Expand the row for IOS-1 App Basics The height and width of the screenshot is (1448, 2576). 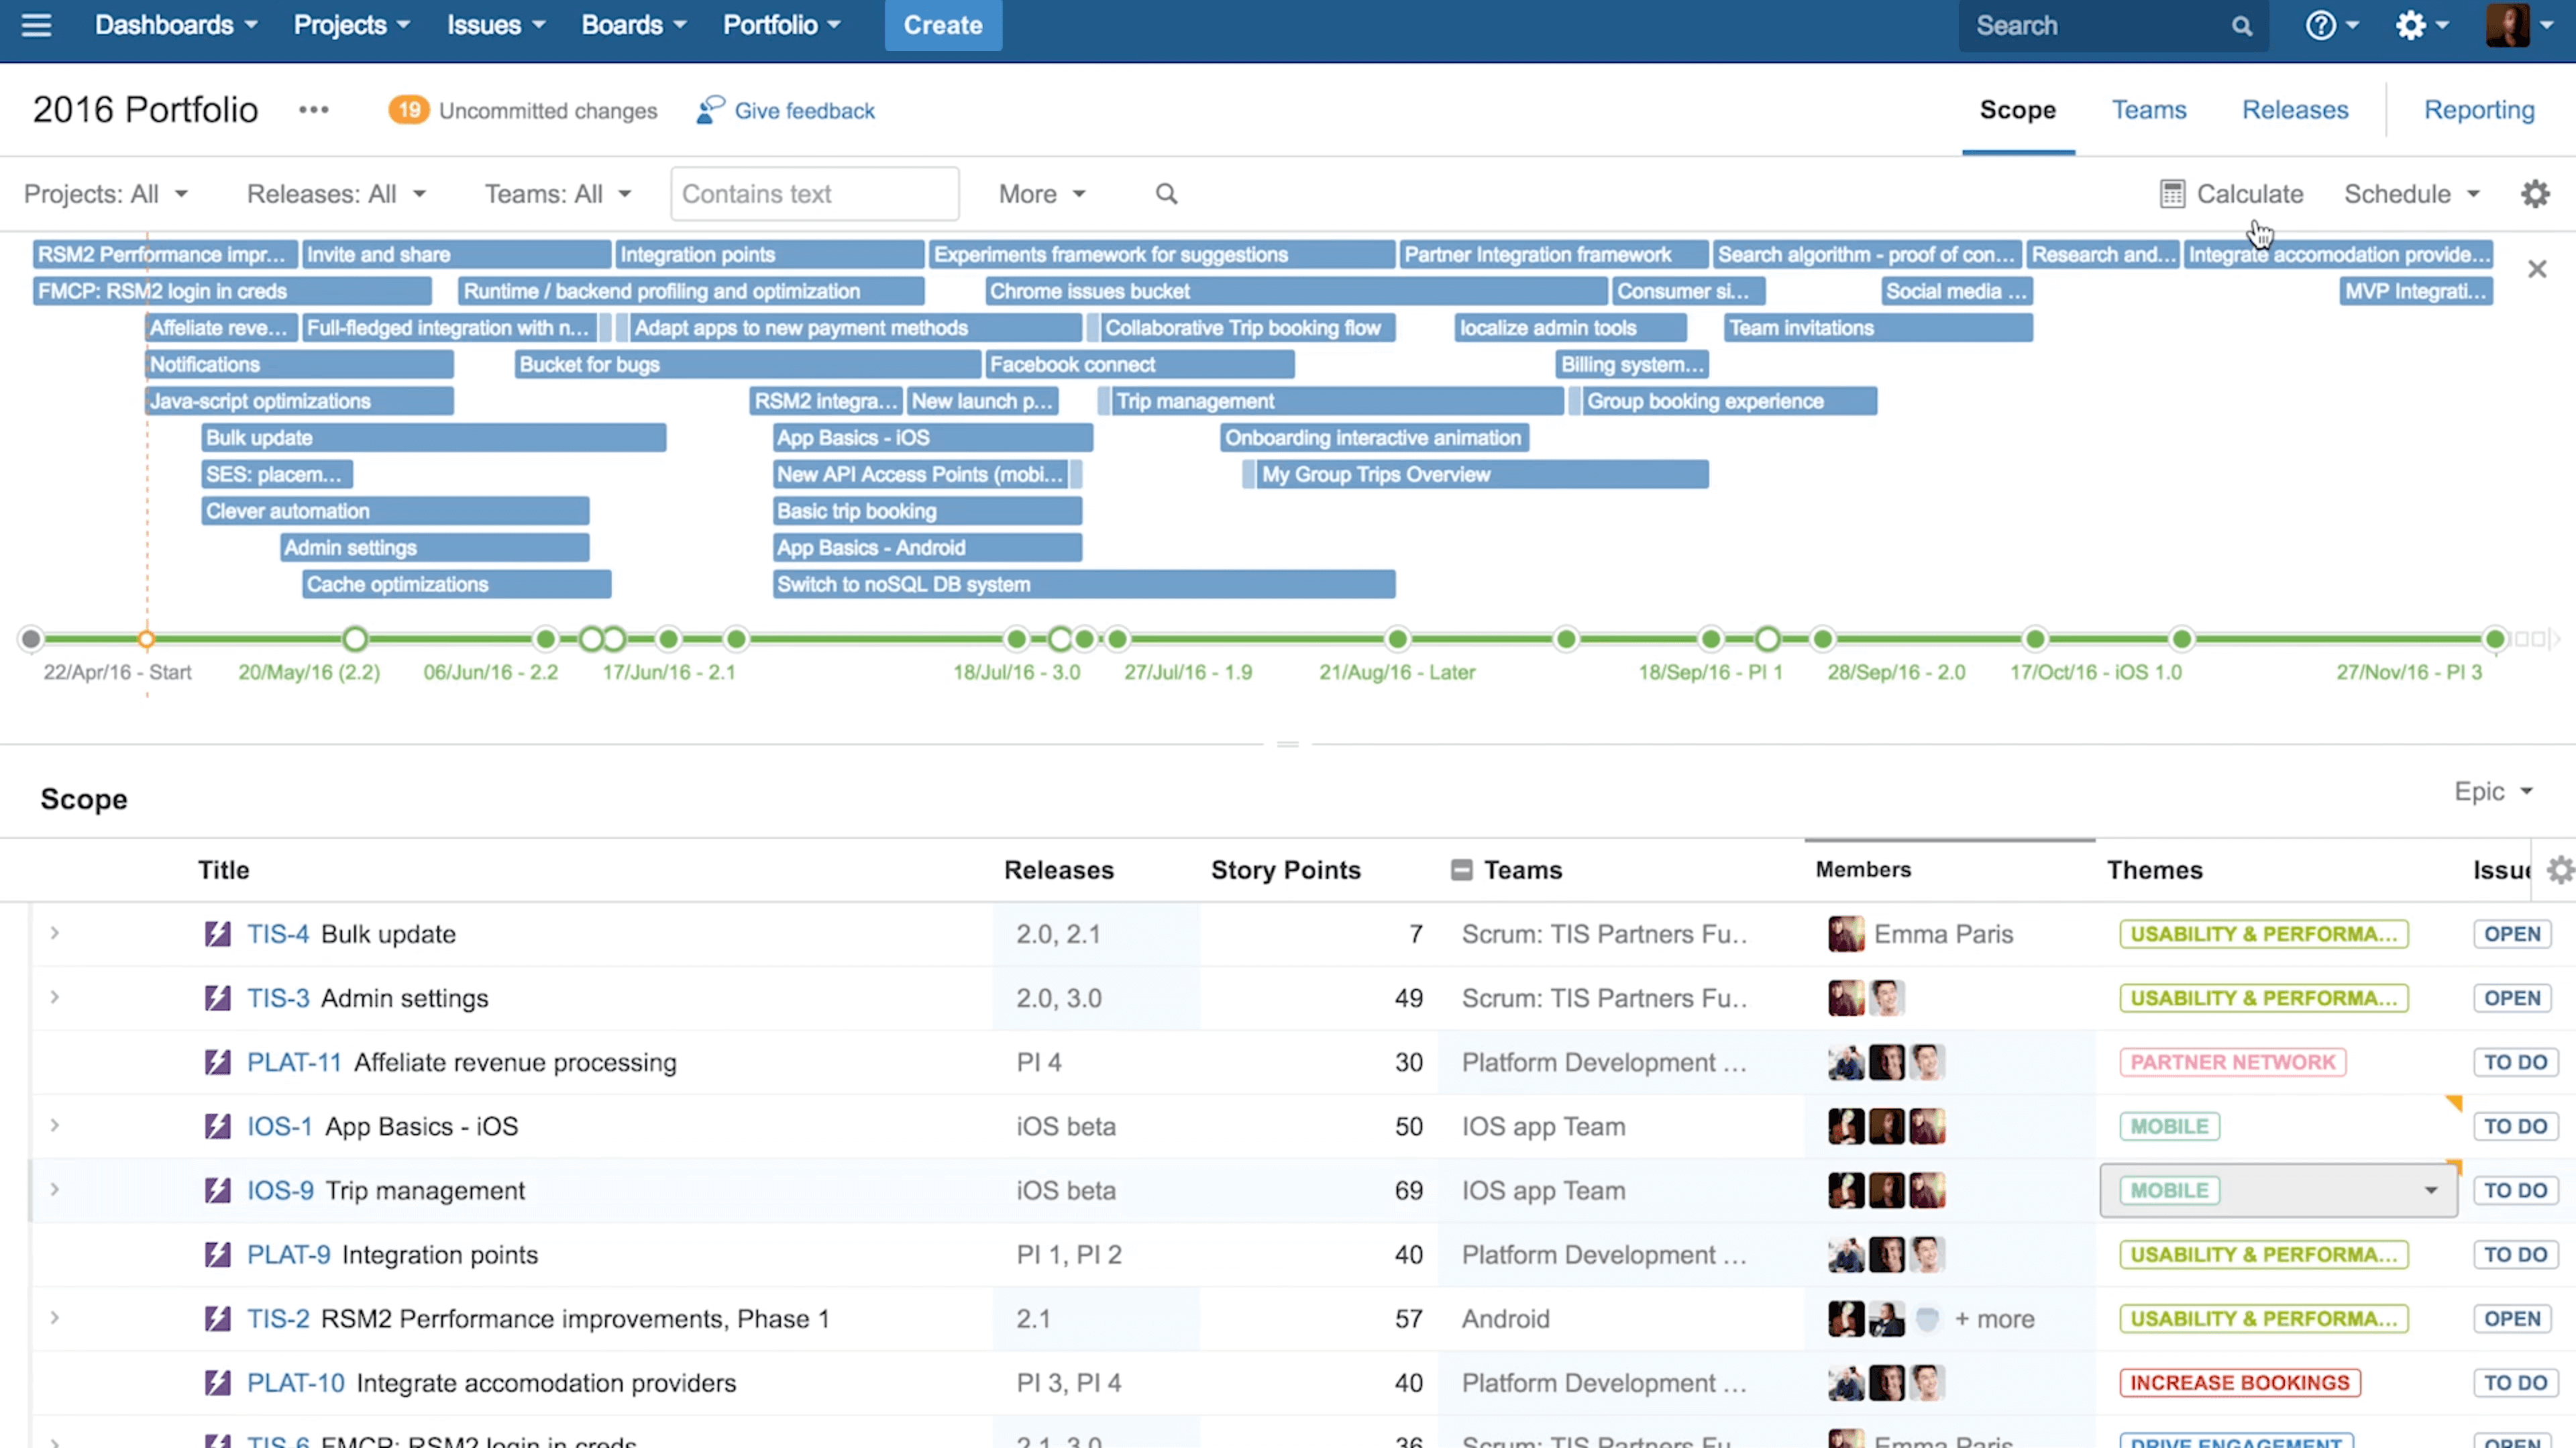53,1126
